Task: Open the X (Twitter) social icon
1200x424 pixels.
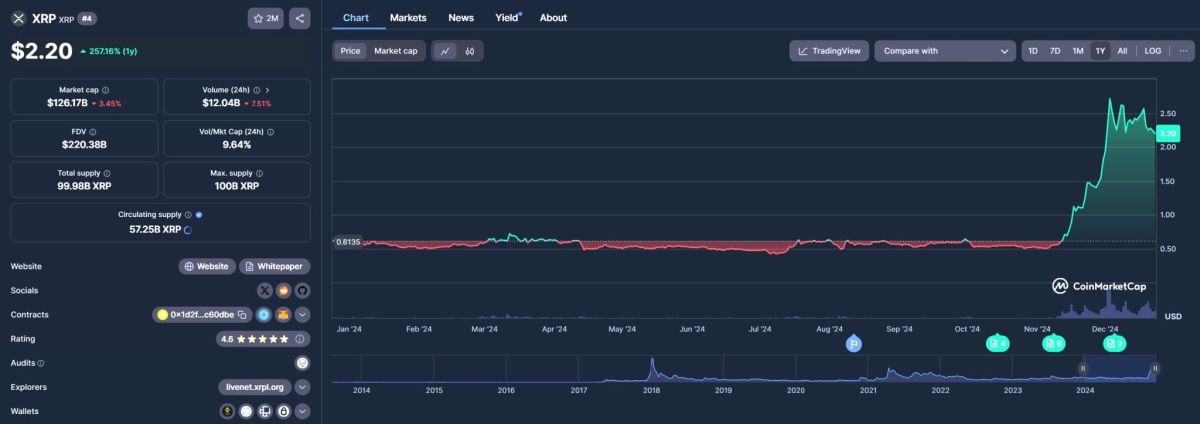Action: tap(265, 290)
